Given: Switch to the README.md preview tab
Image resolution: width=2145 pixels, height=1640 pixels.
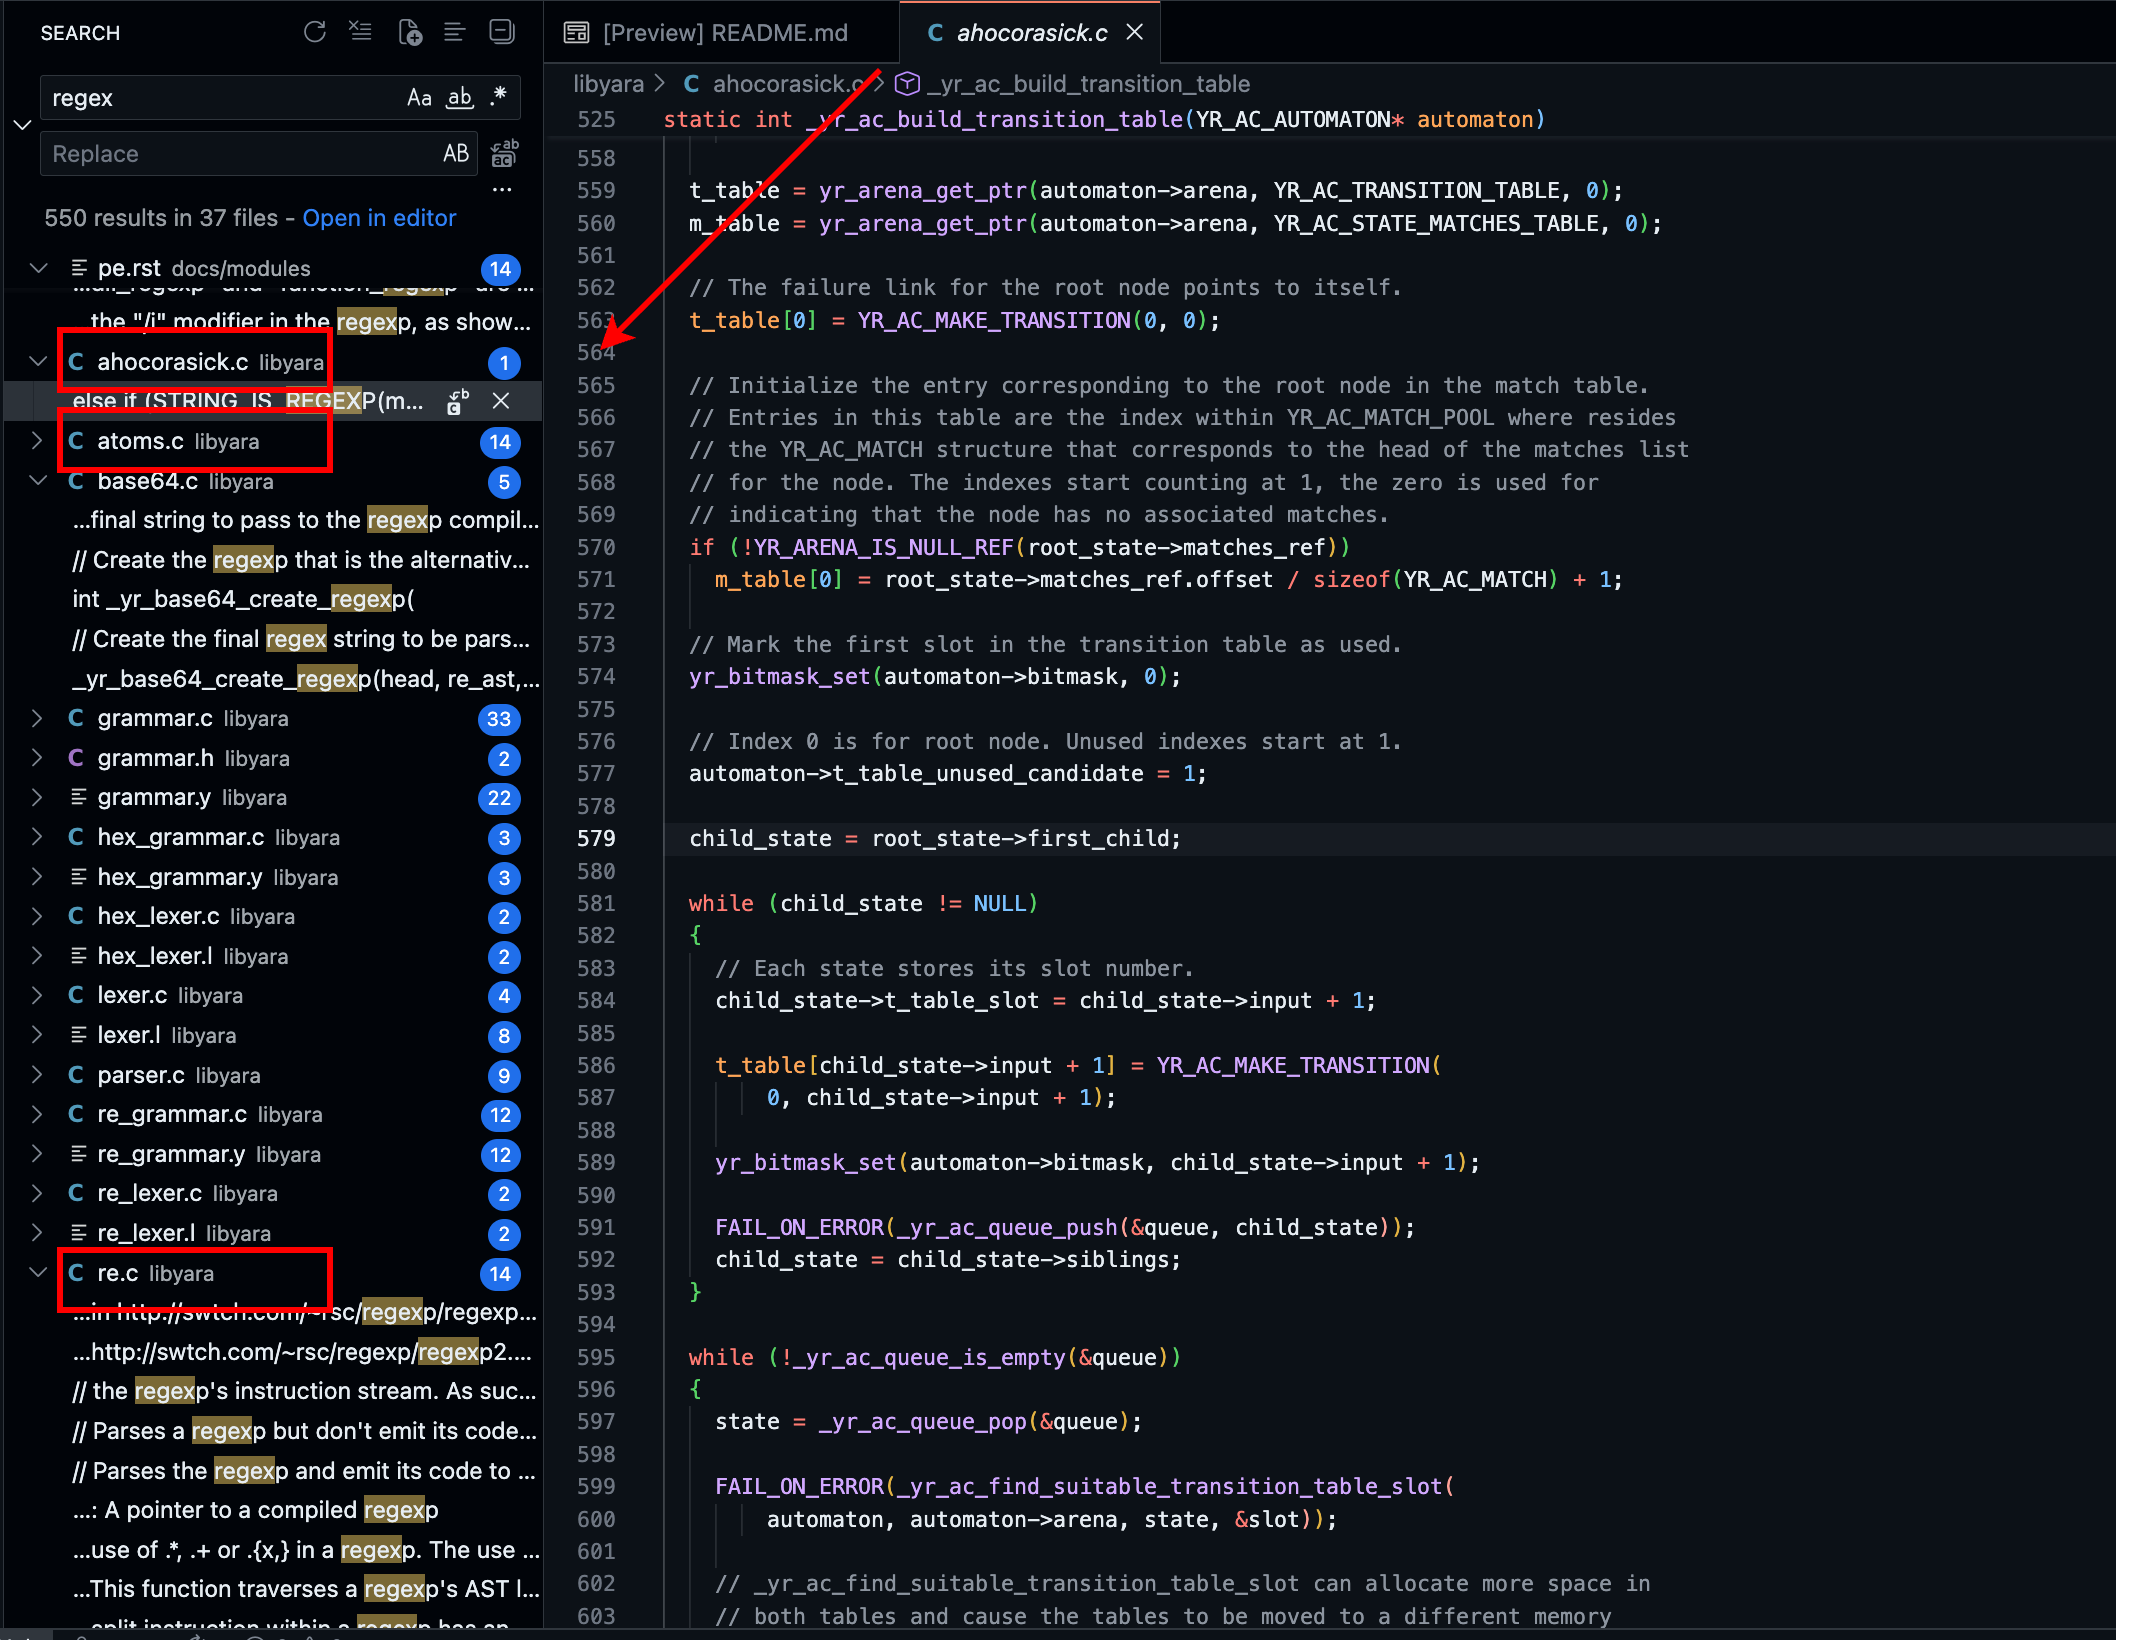Looking at the screenshot, I should point(724,33).
